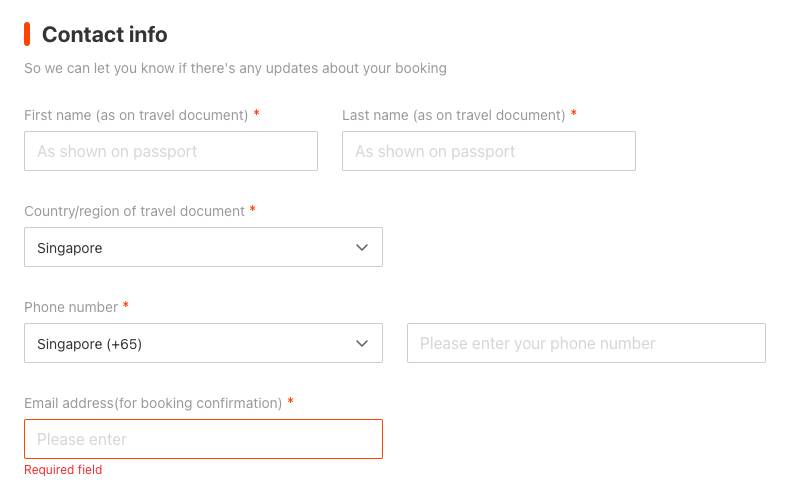This screenshot has width=788, height=502.
Task: Click the booking updates subtitle text
Action: pyautogui.click(x=235, y=68)
